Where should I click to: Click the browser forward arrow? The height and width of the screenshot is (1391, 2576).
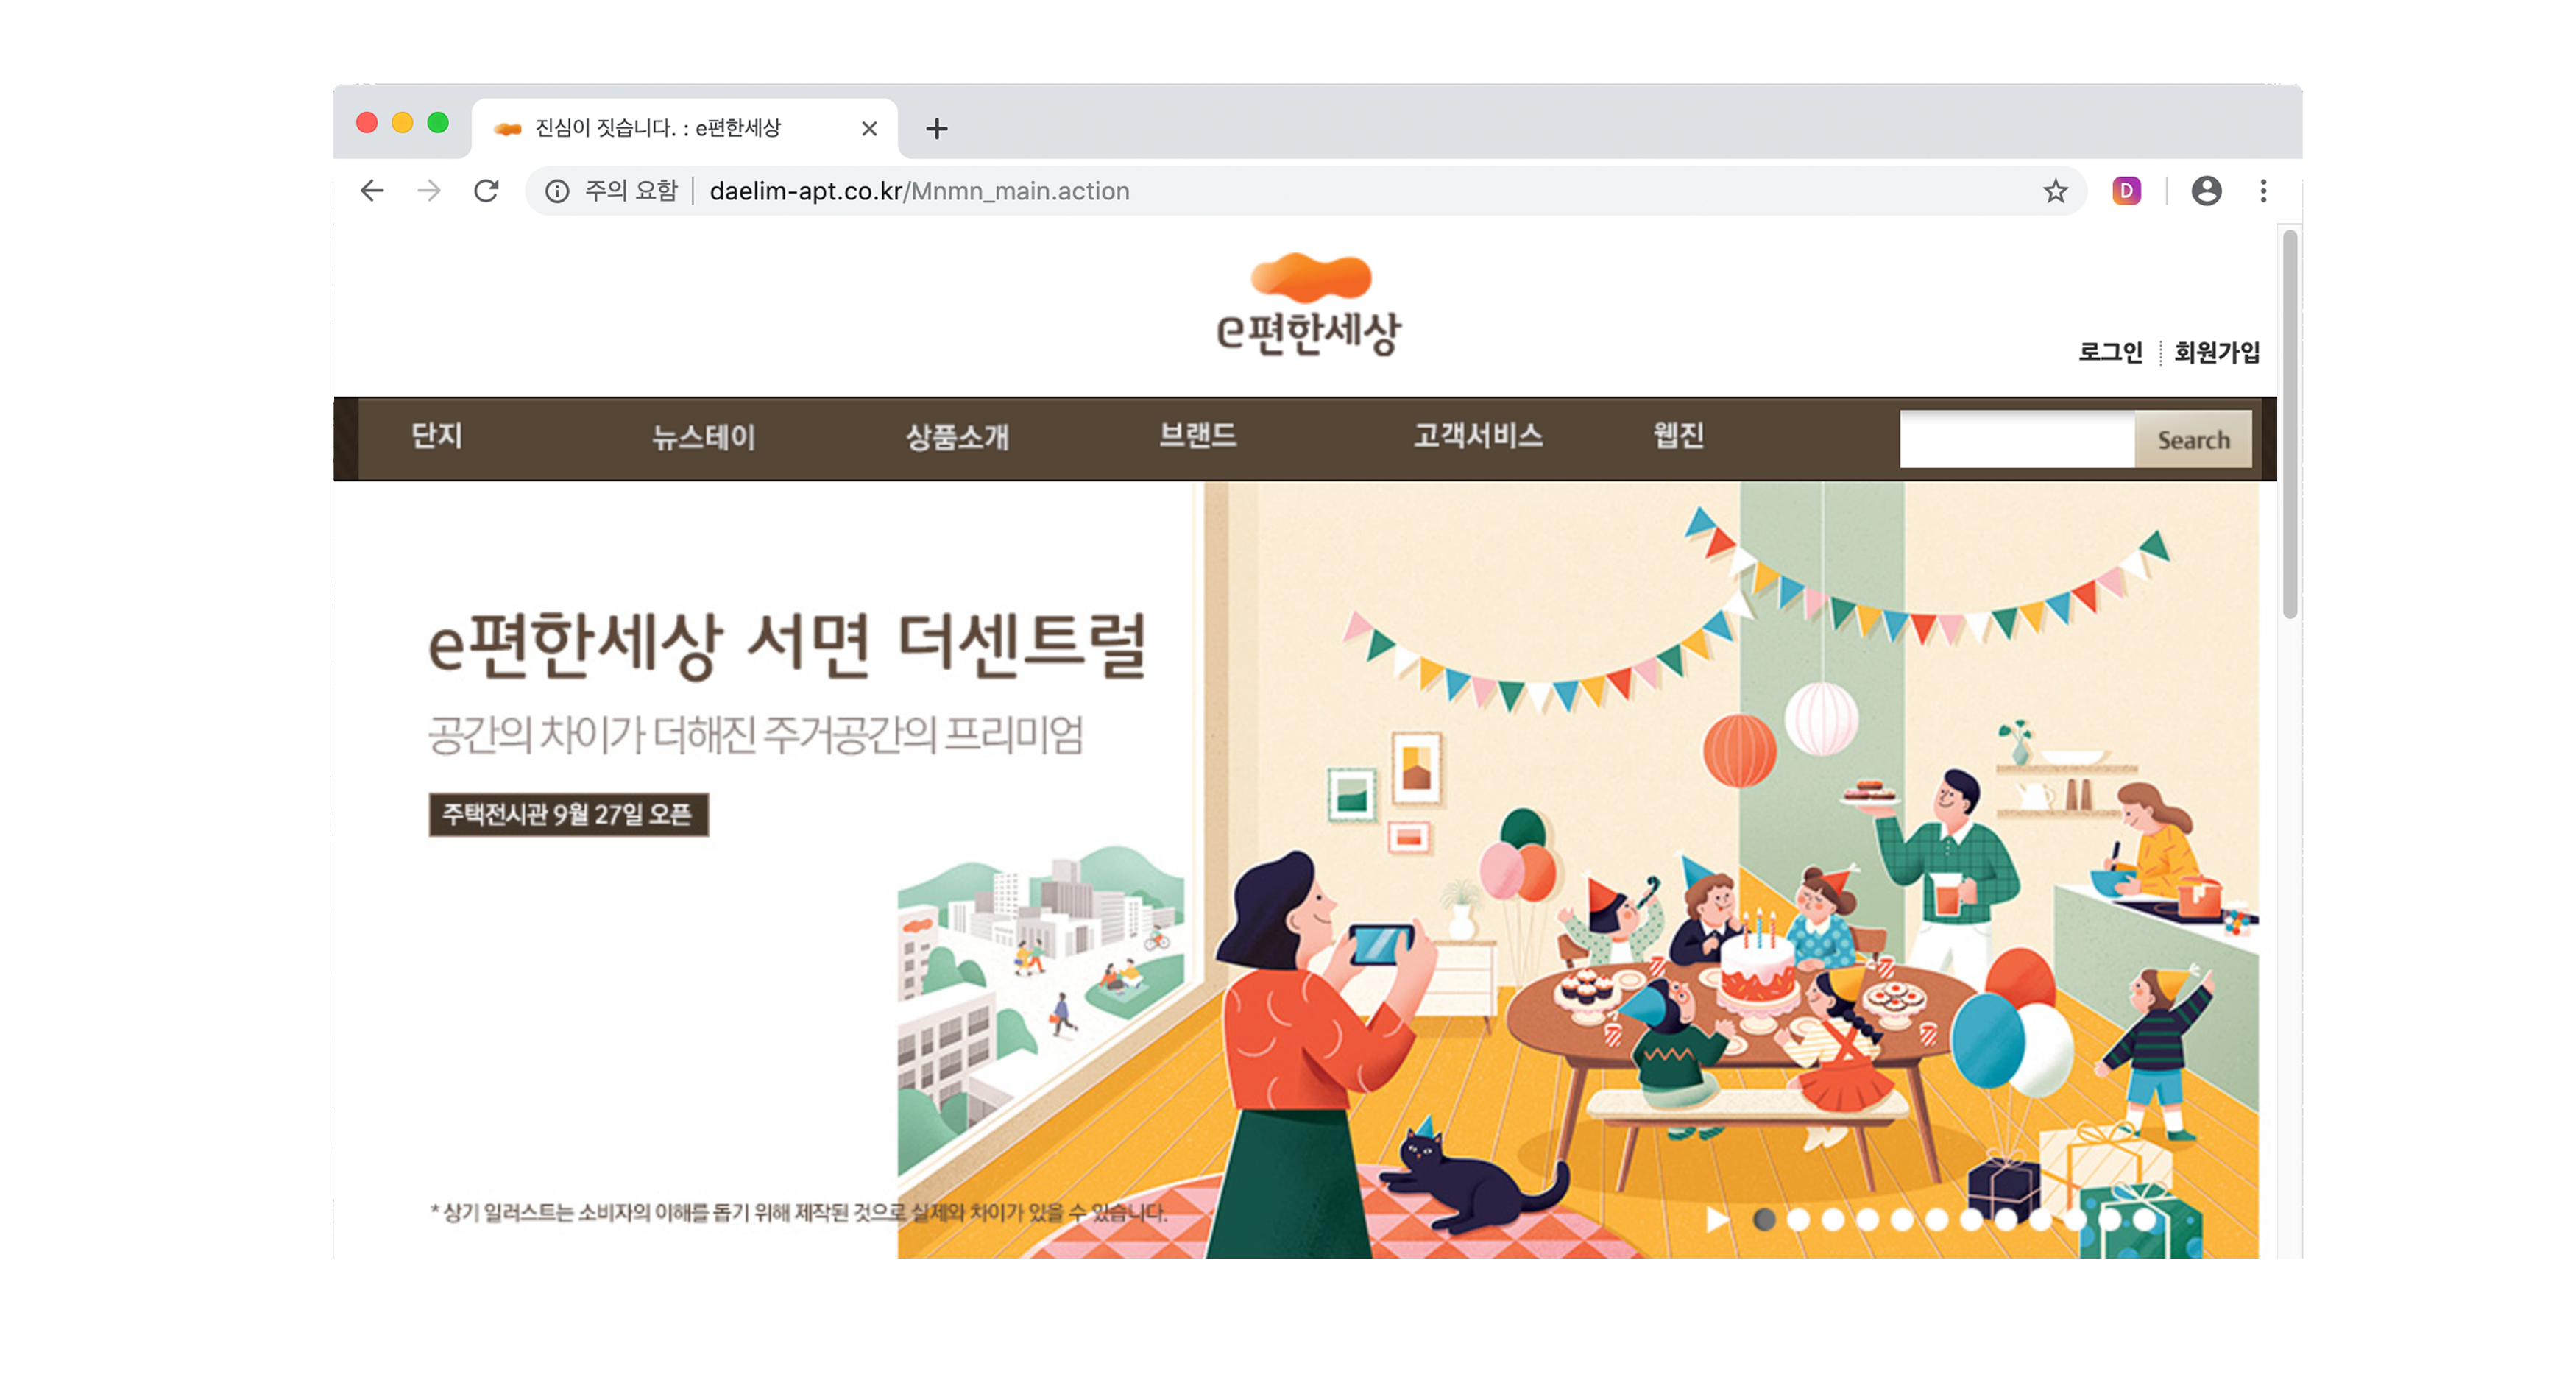pyautogui.click(x=429, y=191)
